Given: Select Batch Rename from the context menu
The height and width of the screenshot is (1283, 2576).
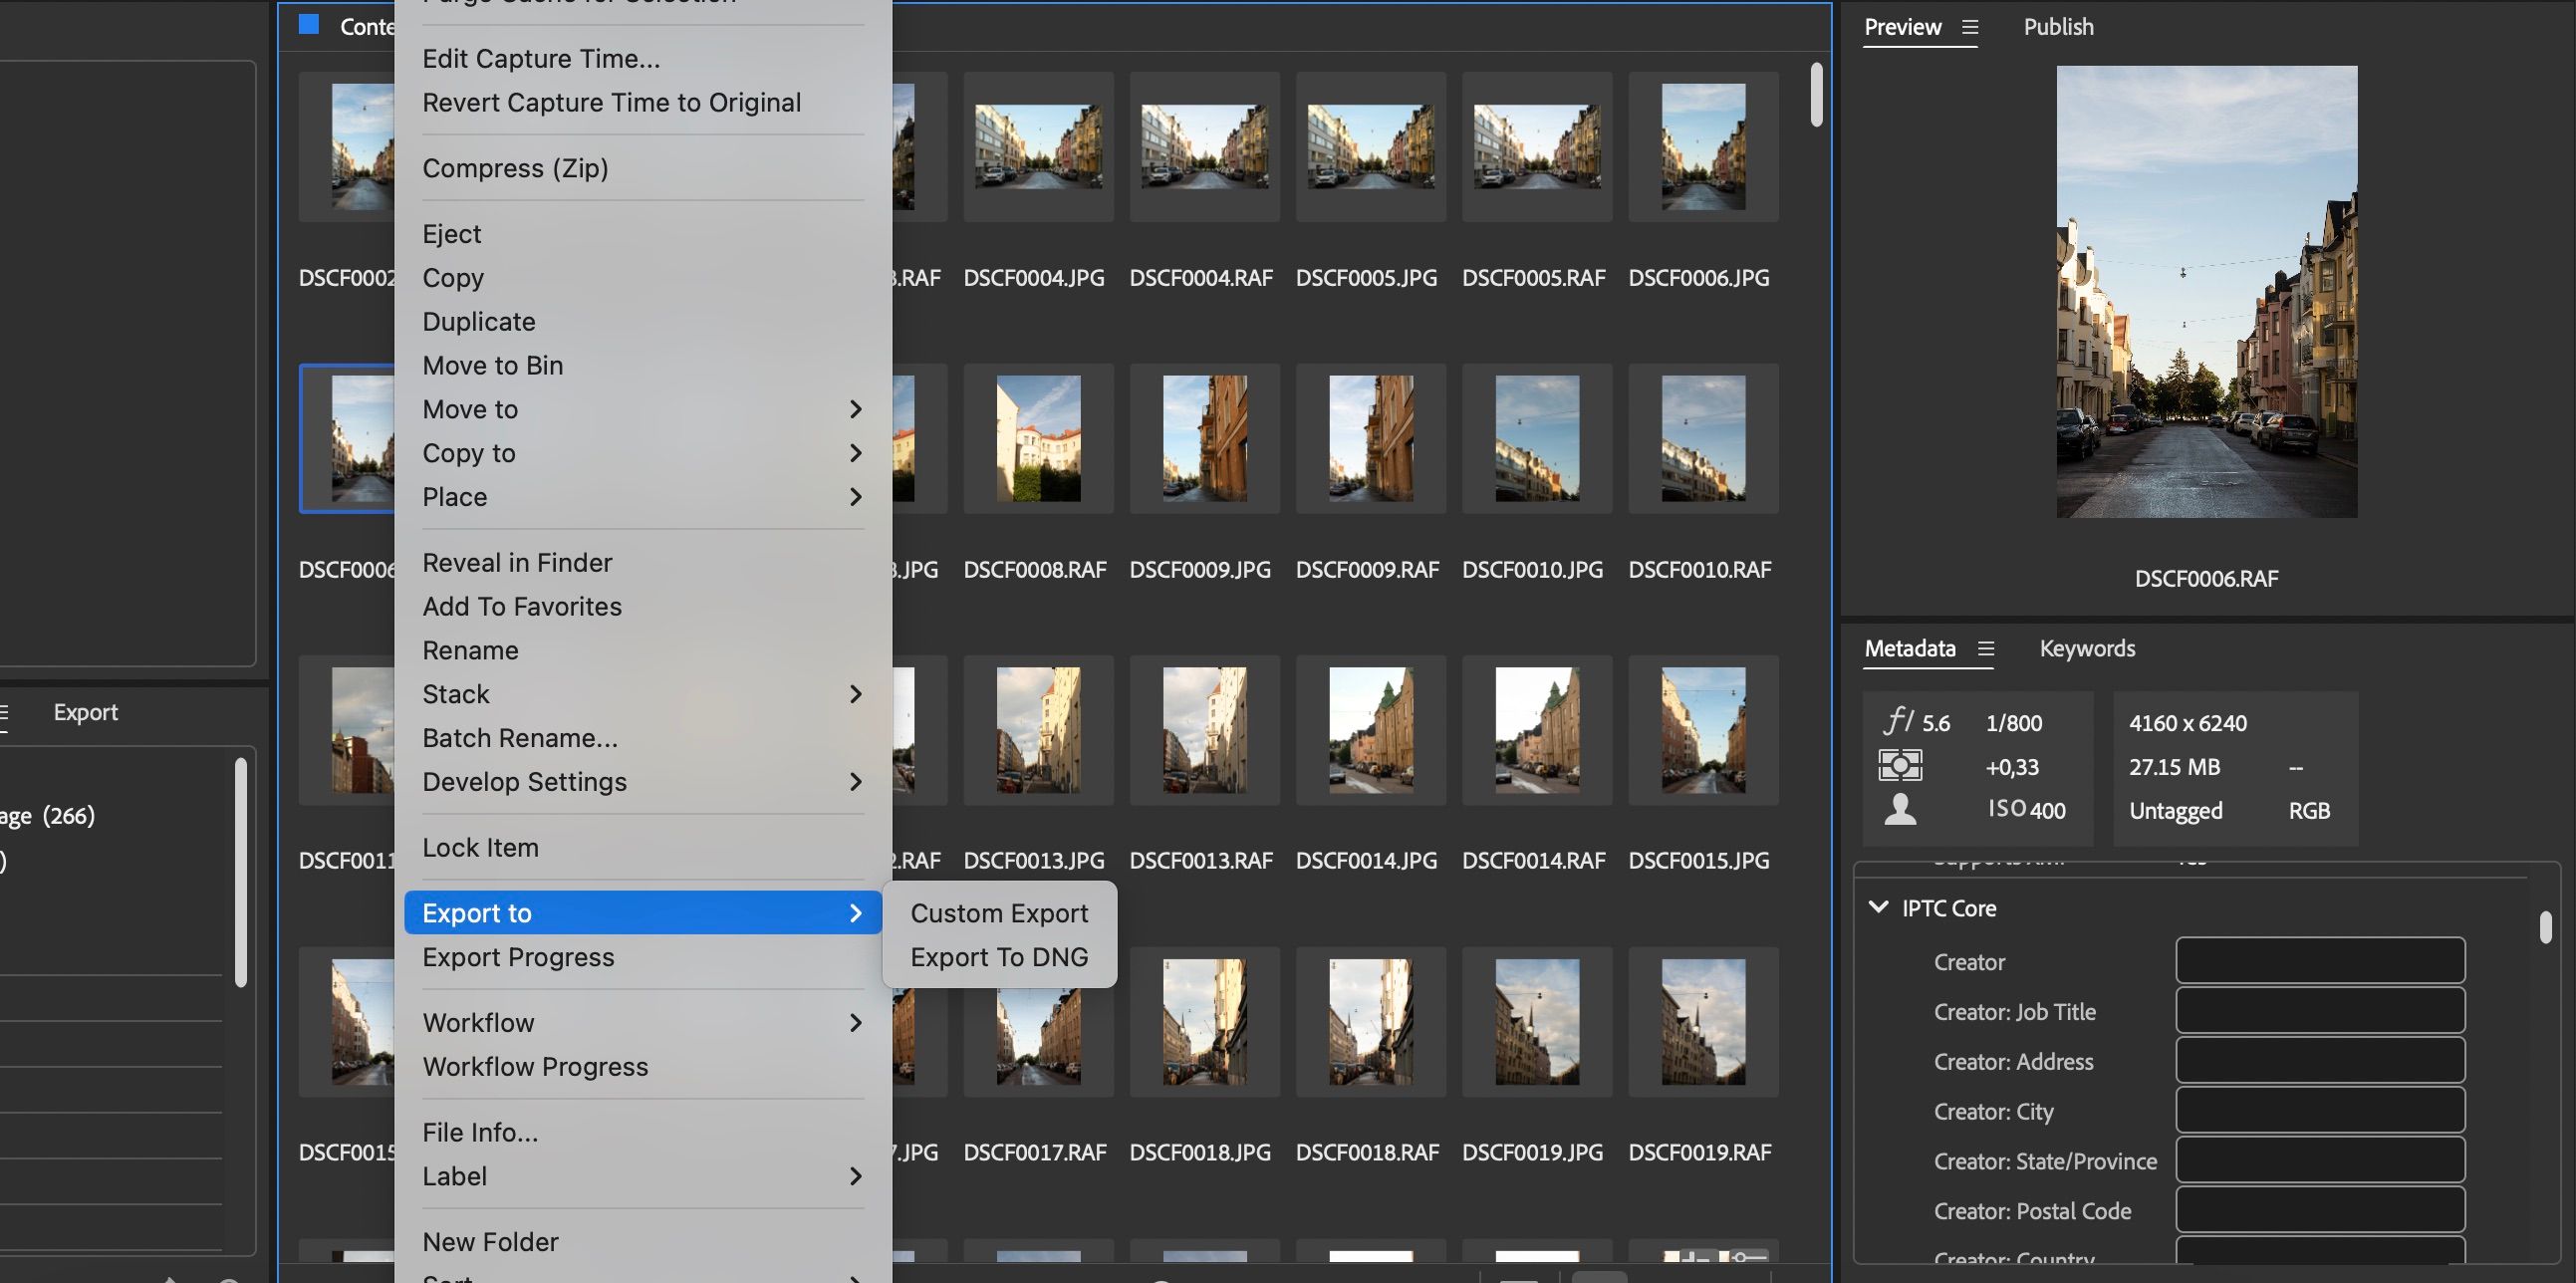Looking at the screenshot, I should point(519,737).
